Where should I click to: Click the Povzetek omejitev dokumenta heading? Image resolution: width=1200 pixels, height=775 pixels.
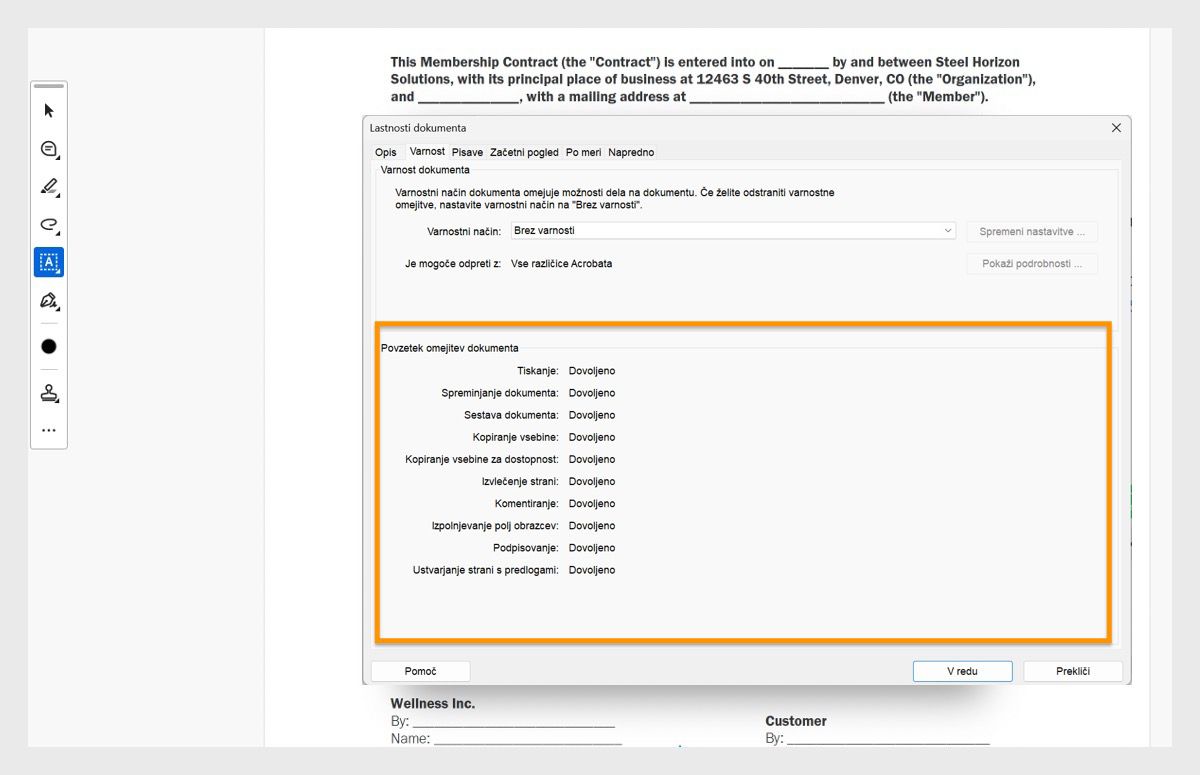450,348
